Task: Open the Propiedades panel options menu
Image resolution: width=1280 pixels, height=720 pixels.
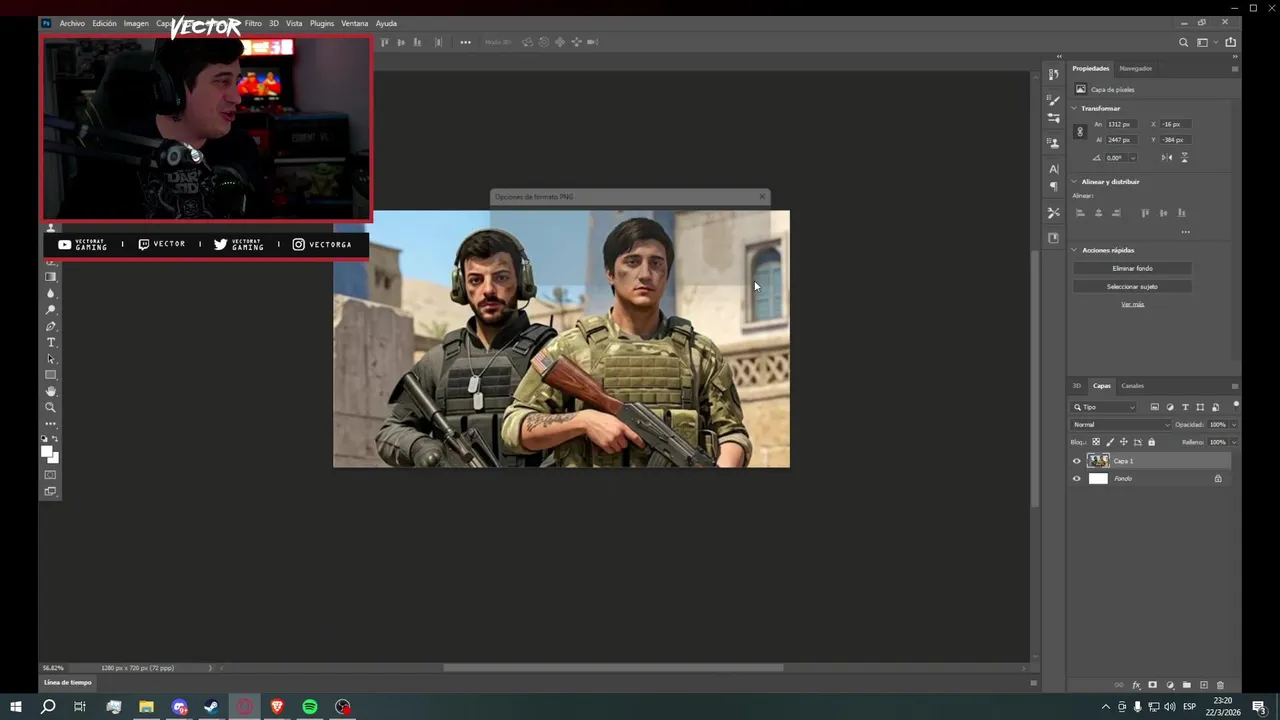Action: click(x=1234, y=69)
